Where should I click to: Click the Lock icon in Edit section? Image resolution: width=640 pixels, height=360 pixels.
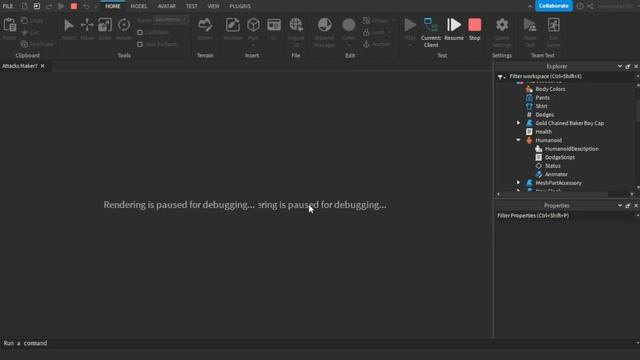[366, 32]
